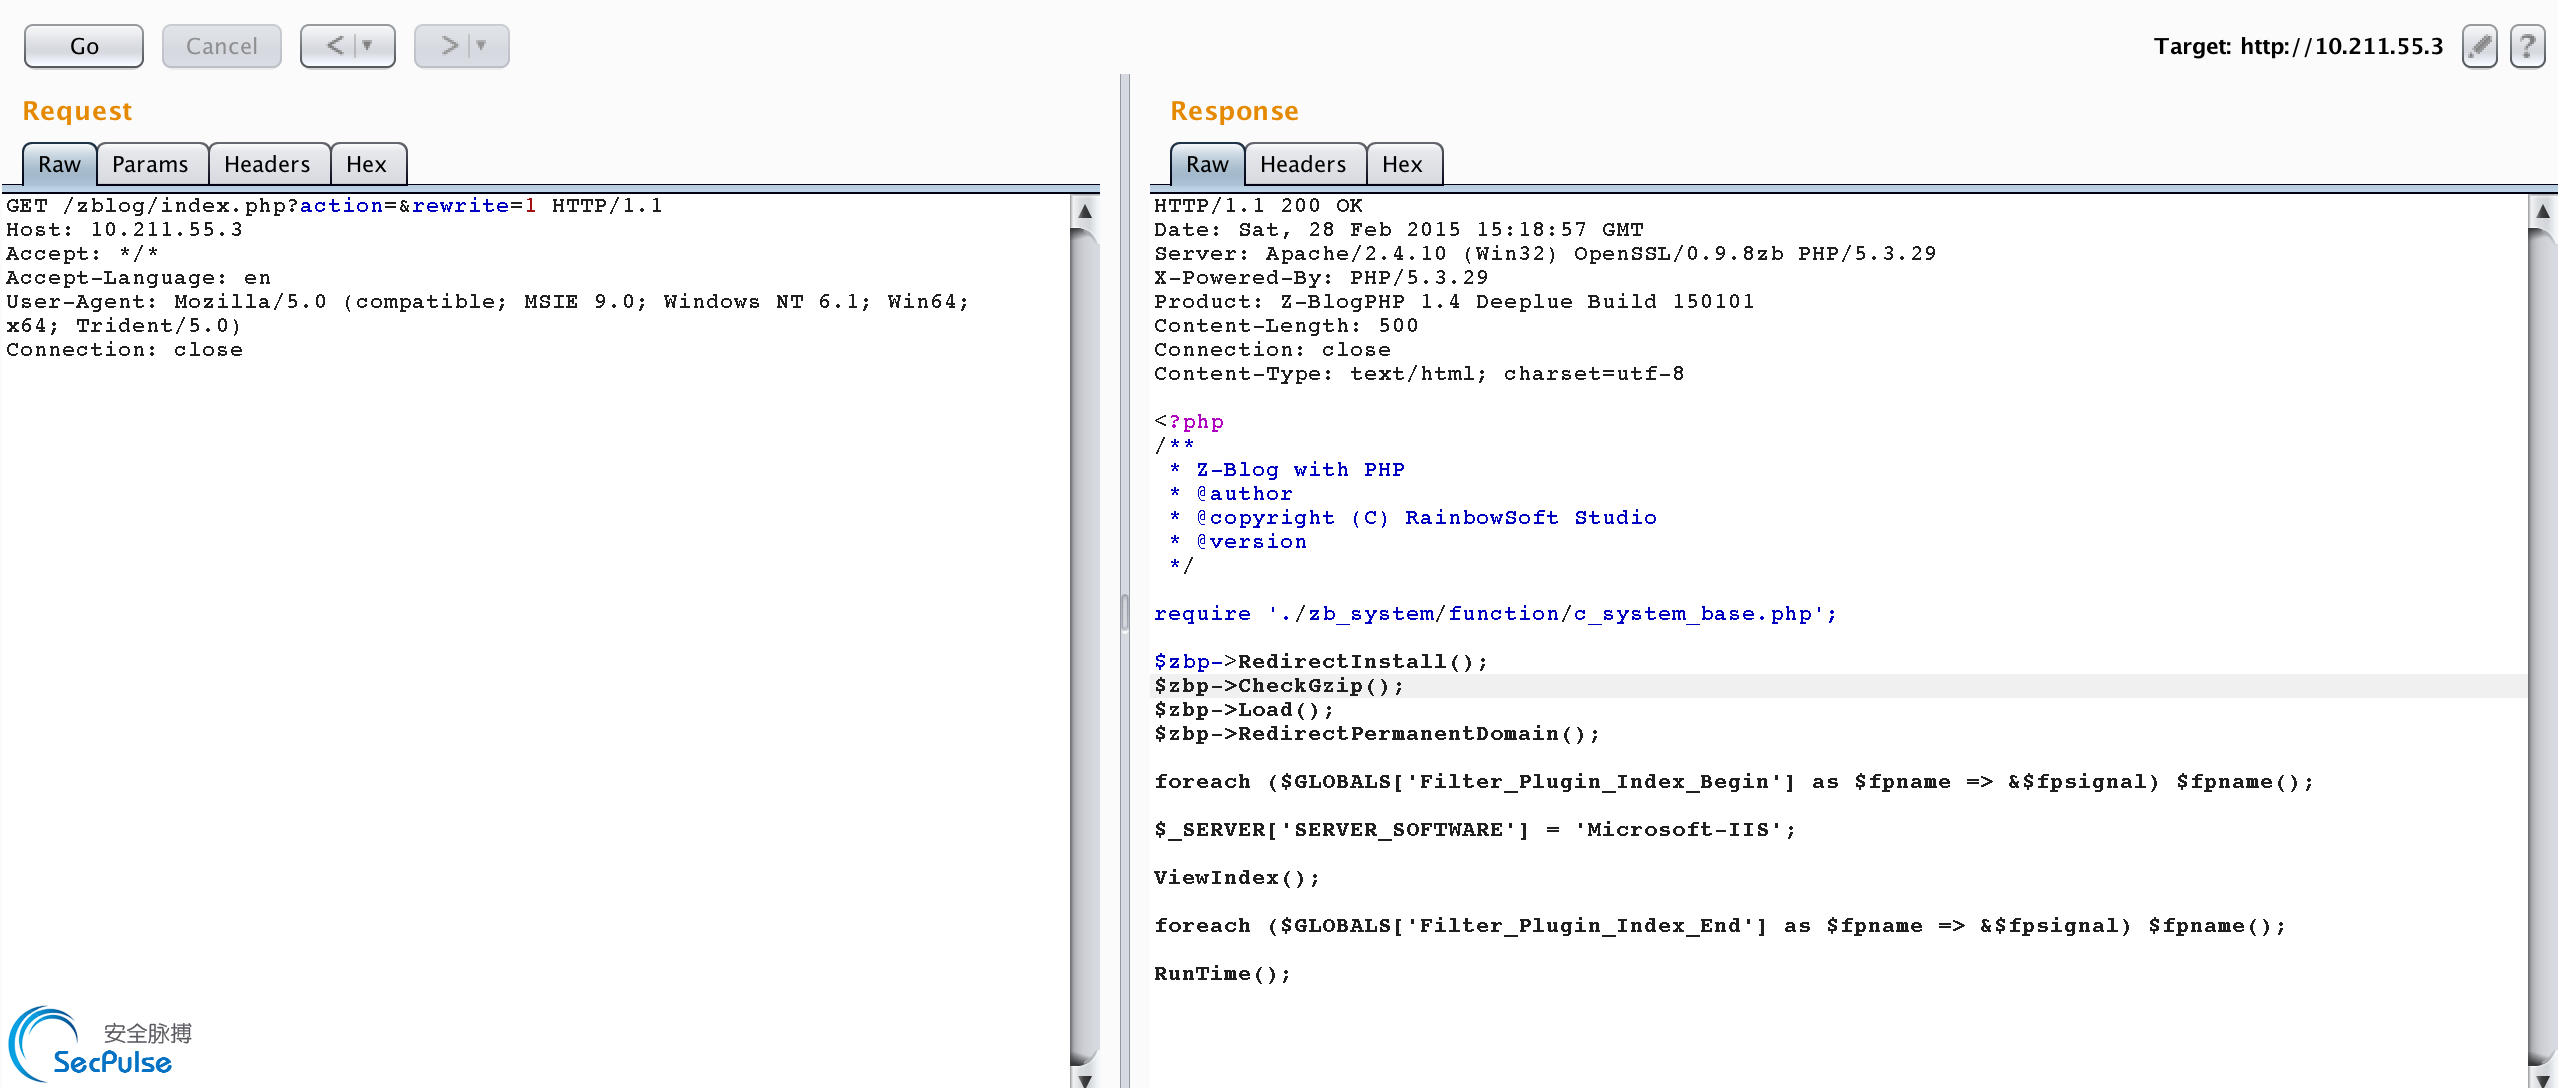This screenshot has height=1088, width=2558.
Task: Click the response scrollbar up arrow
Action: coord(2542,211)
